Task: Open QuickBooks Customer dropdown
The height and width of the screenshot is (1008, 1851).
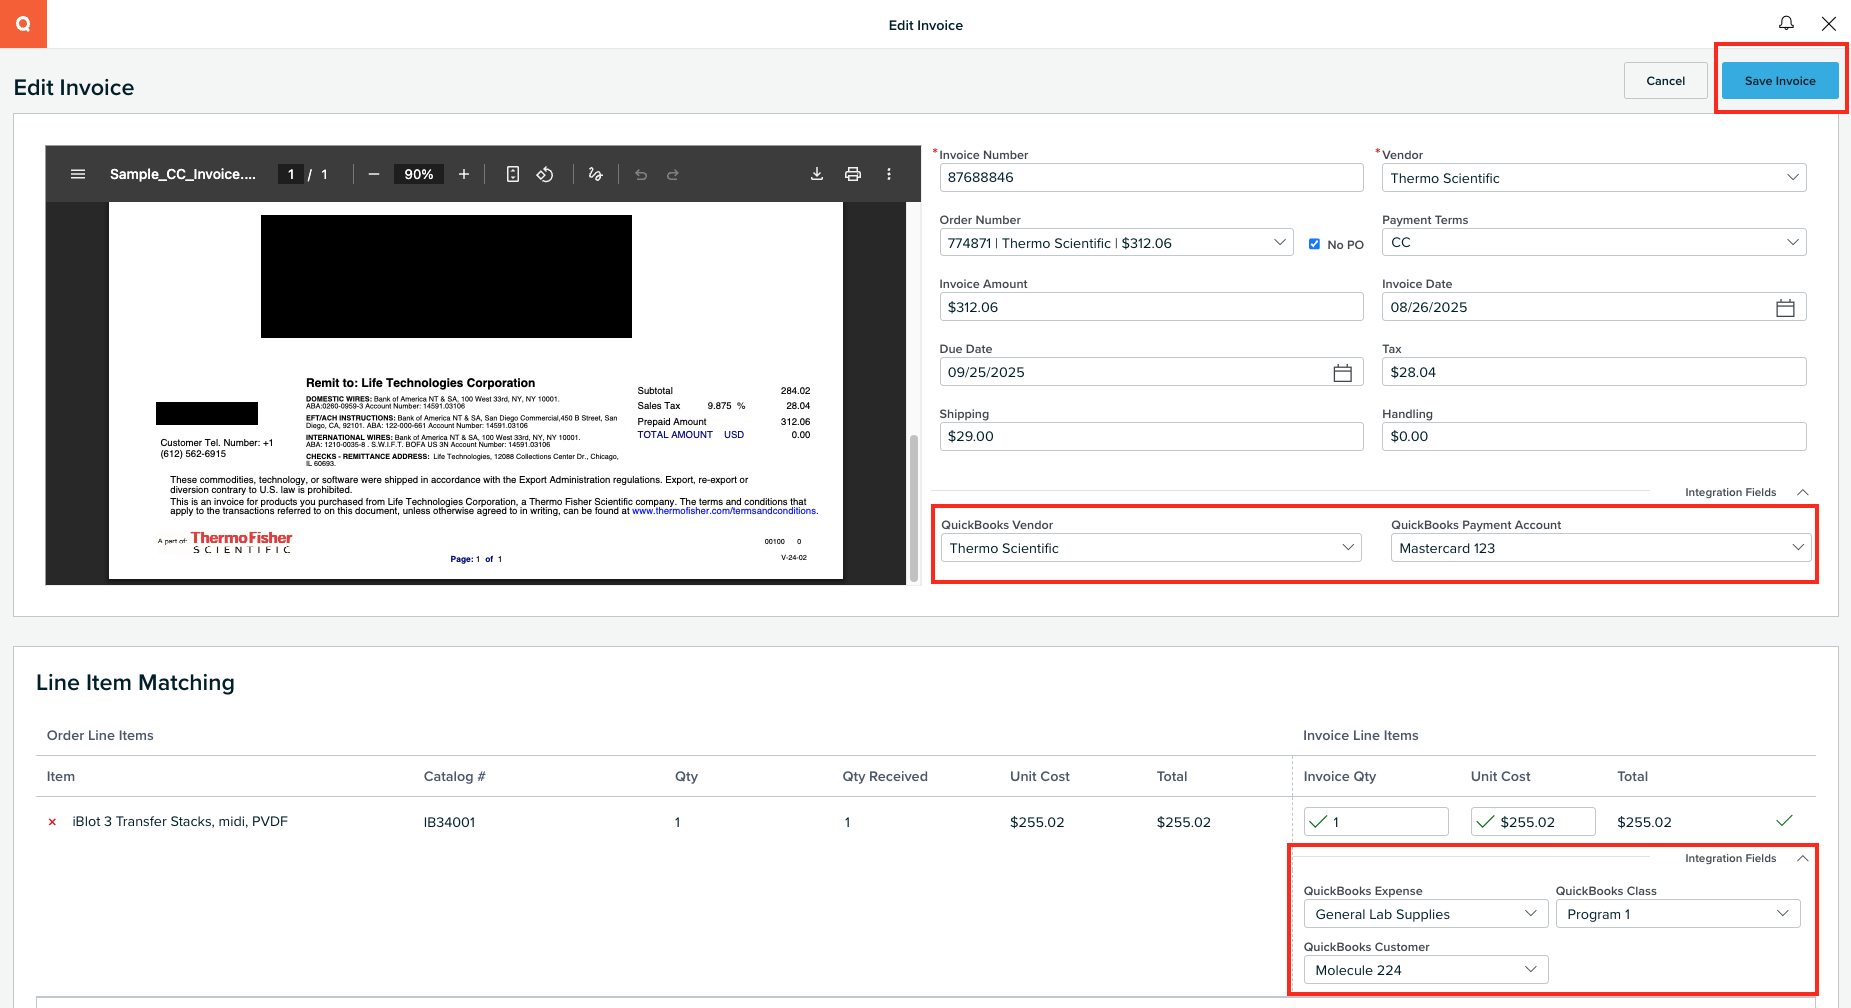Action: [1426, 970]
